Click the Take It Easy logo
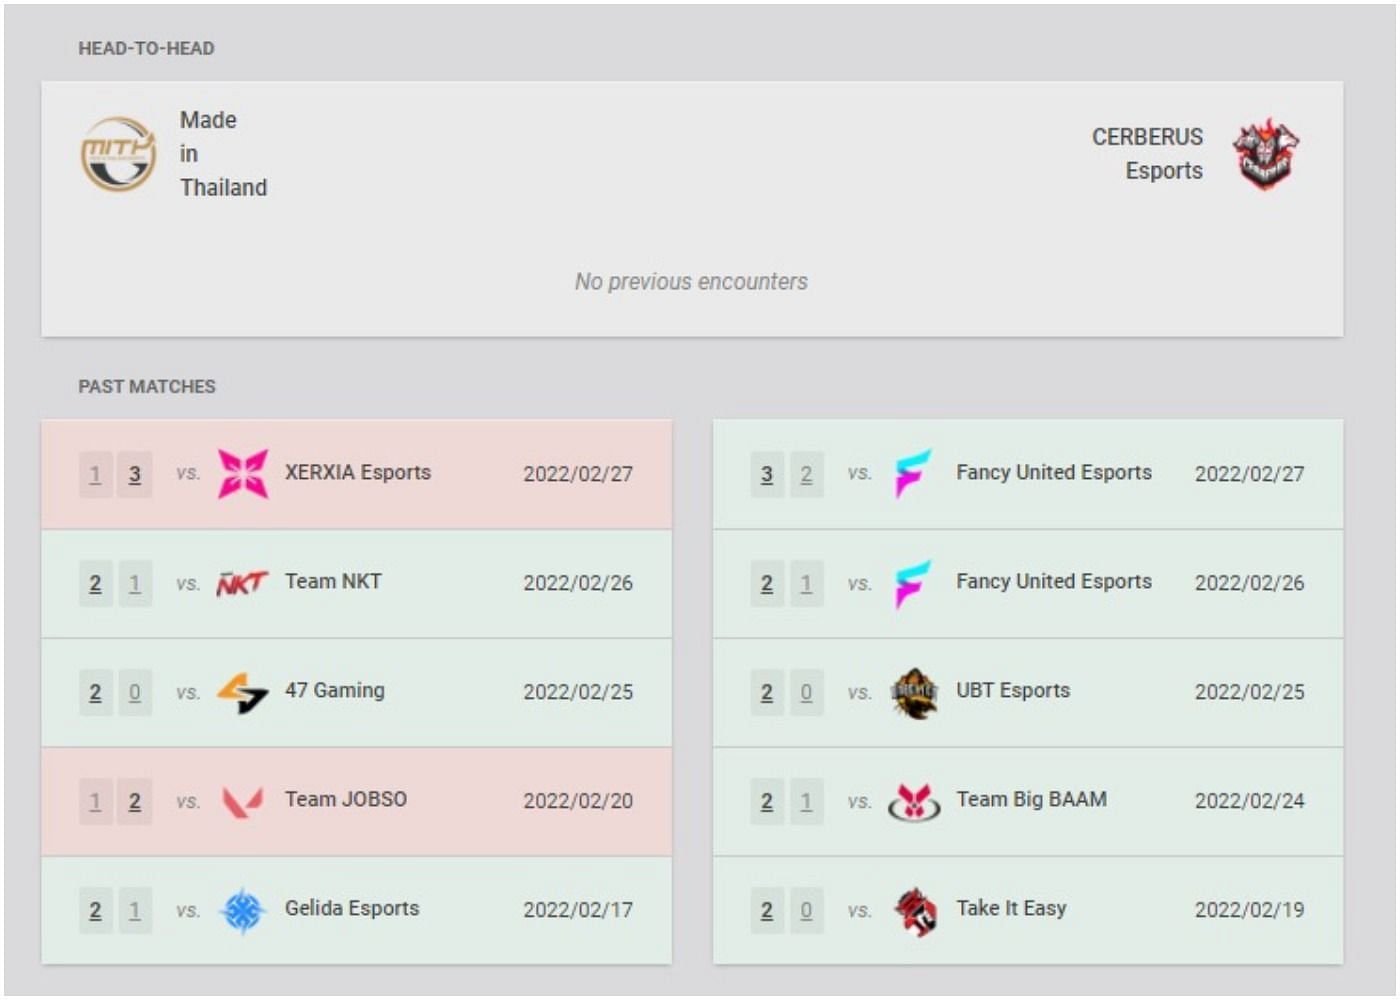Screen dimensions: 1400x1000 915,911
